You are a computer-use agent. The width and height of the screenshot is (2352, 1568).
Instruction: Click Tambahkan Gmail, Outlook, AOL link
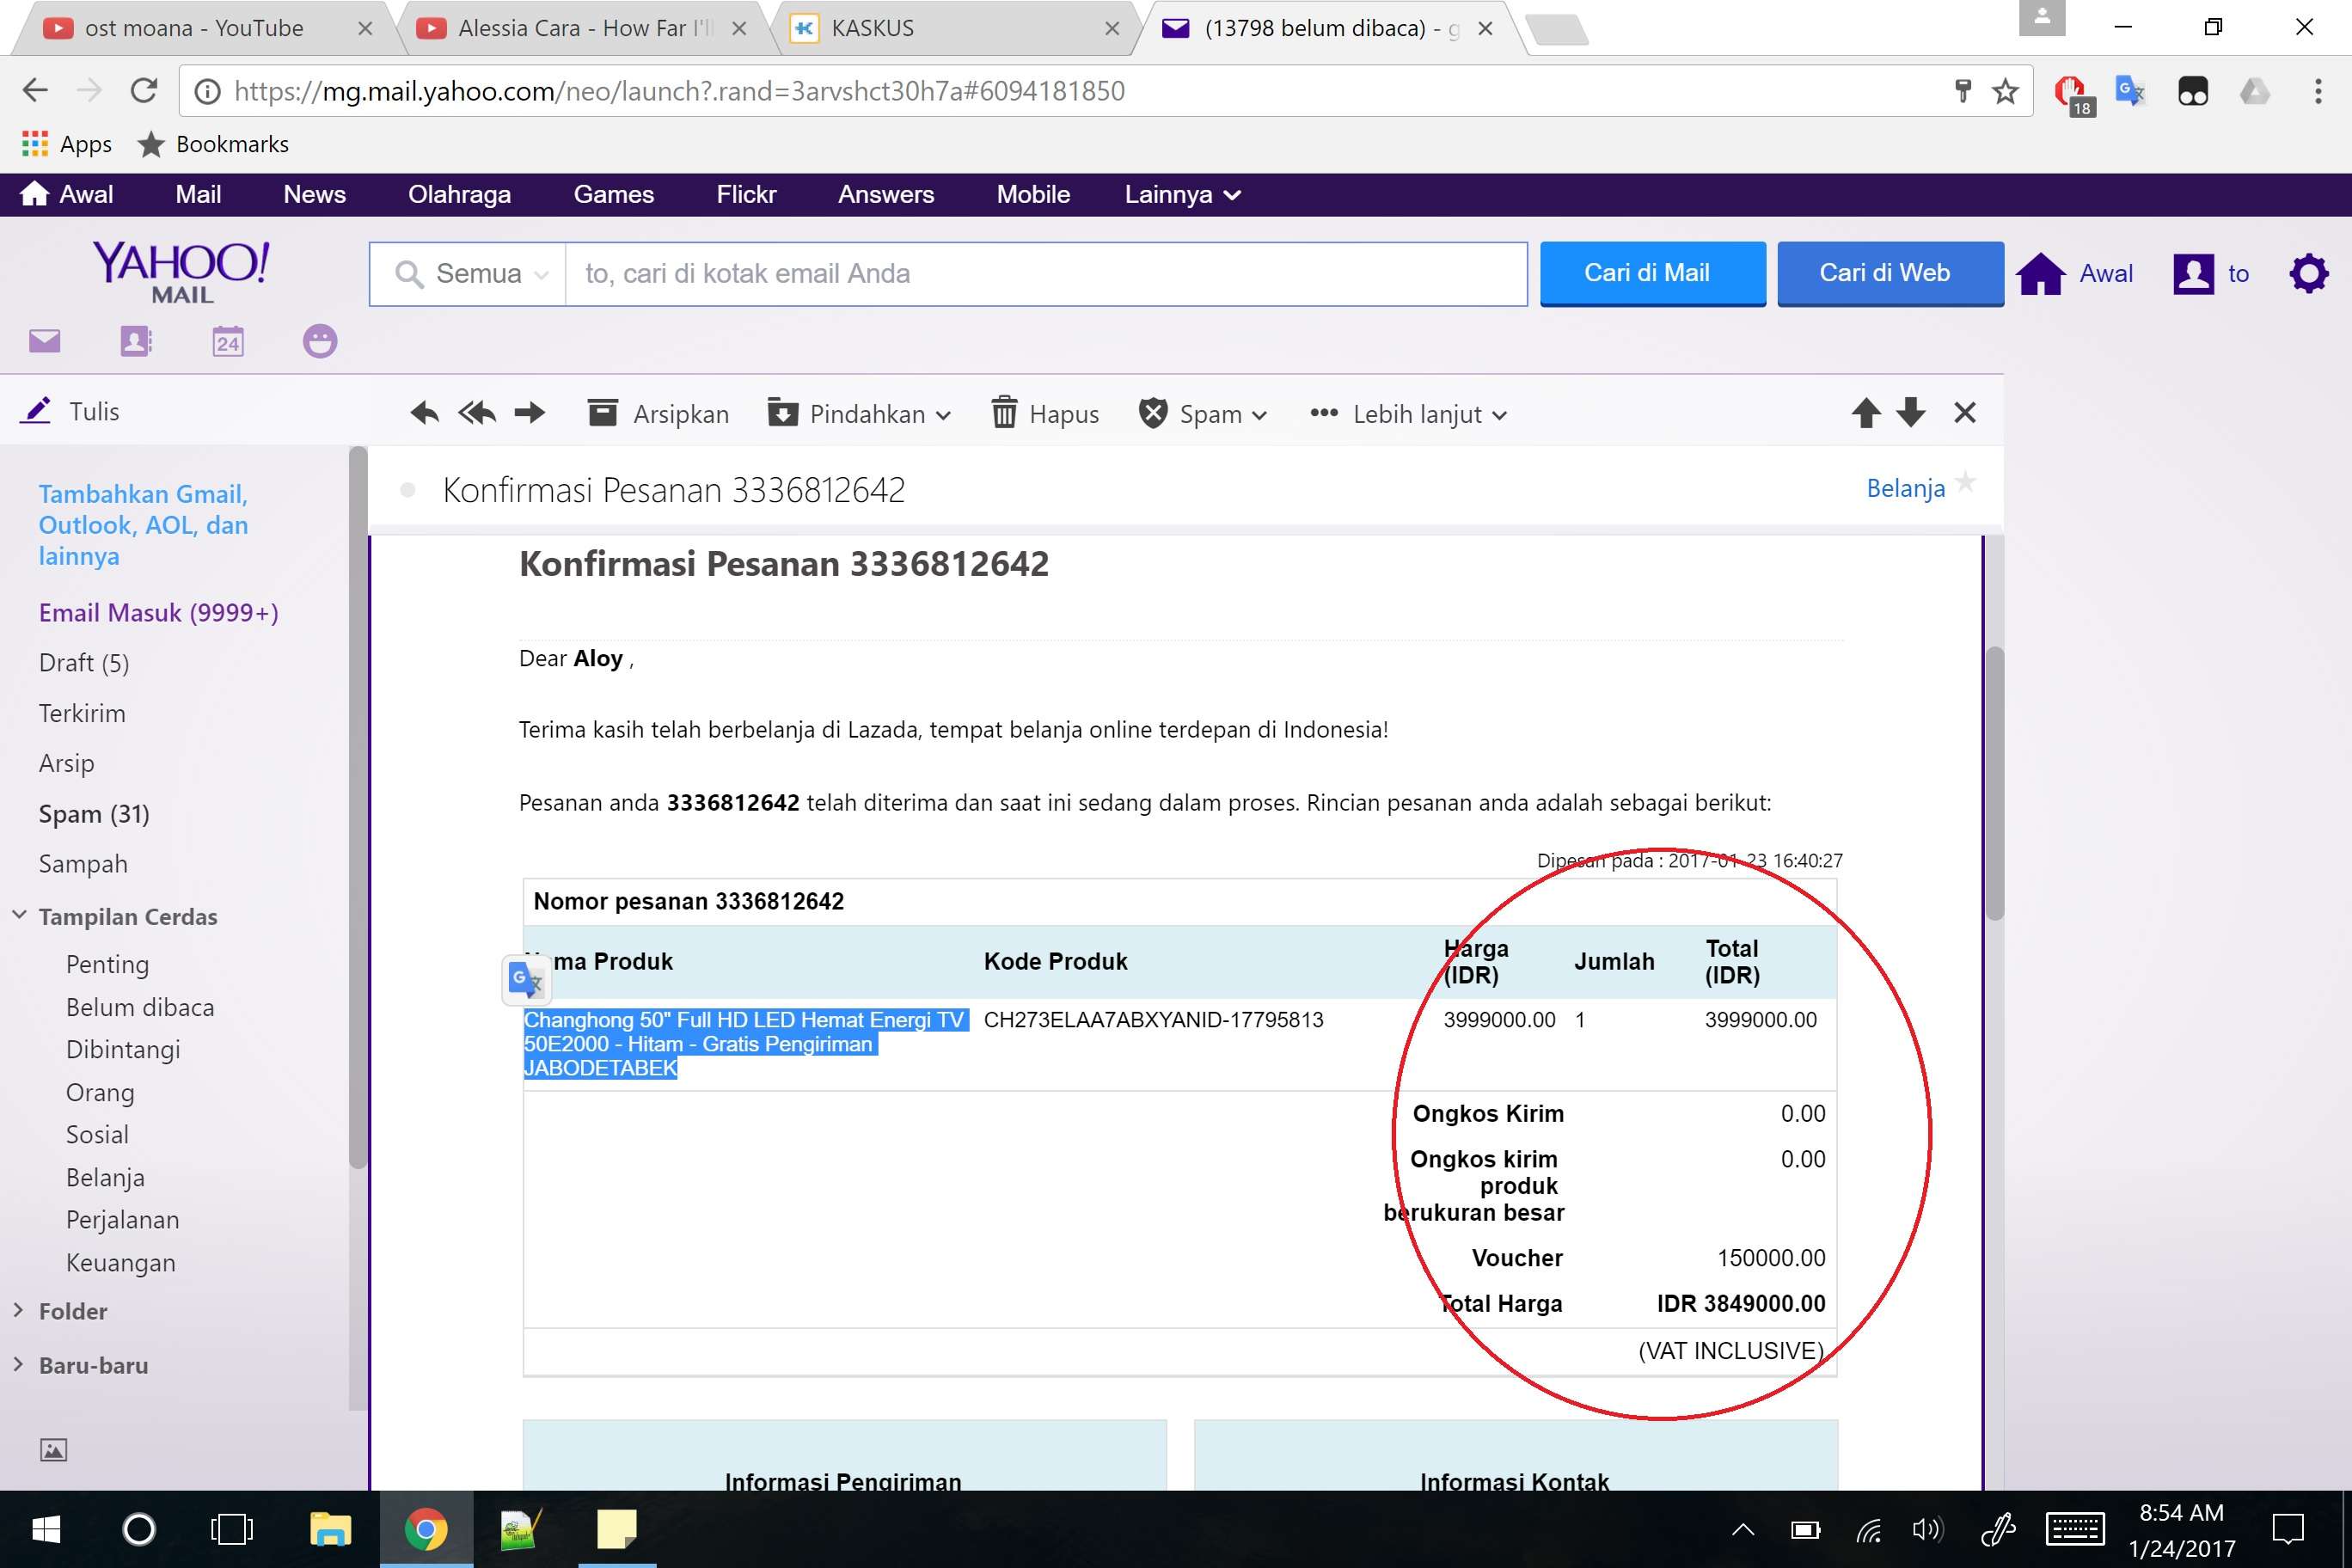pyautogui.click(x=143, y=525)
